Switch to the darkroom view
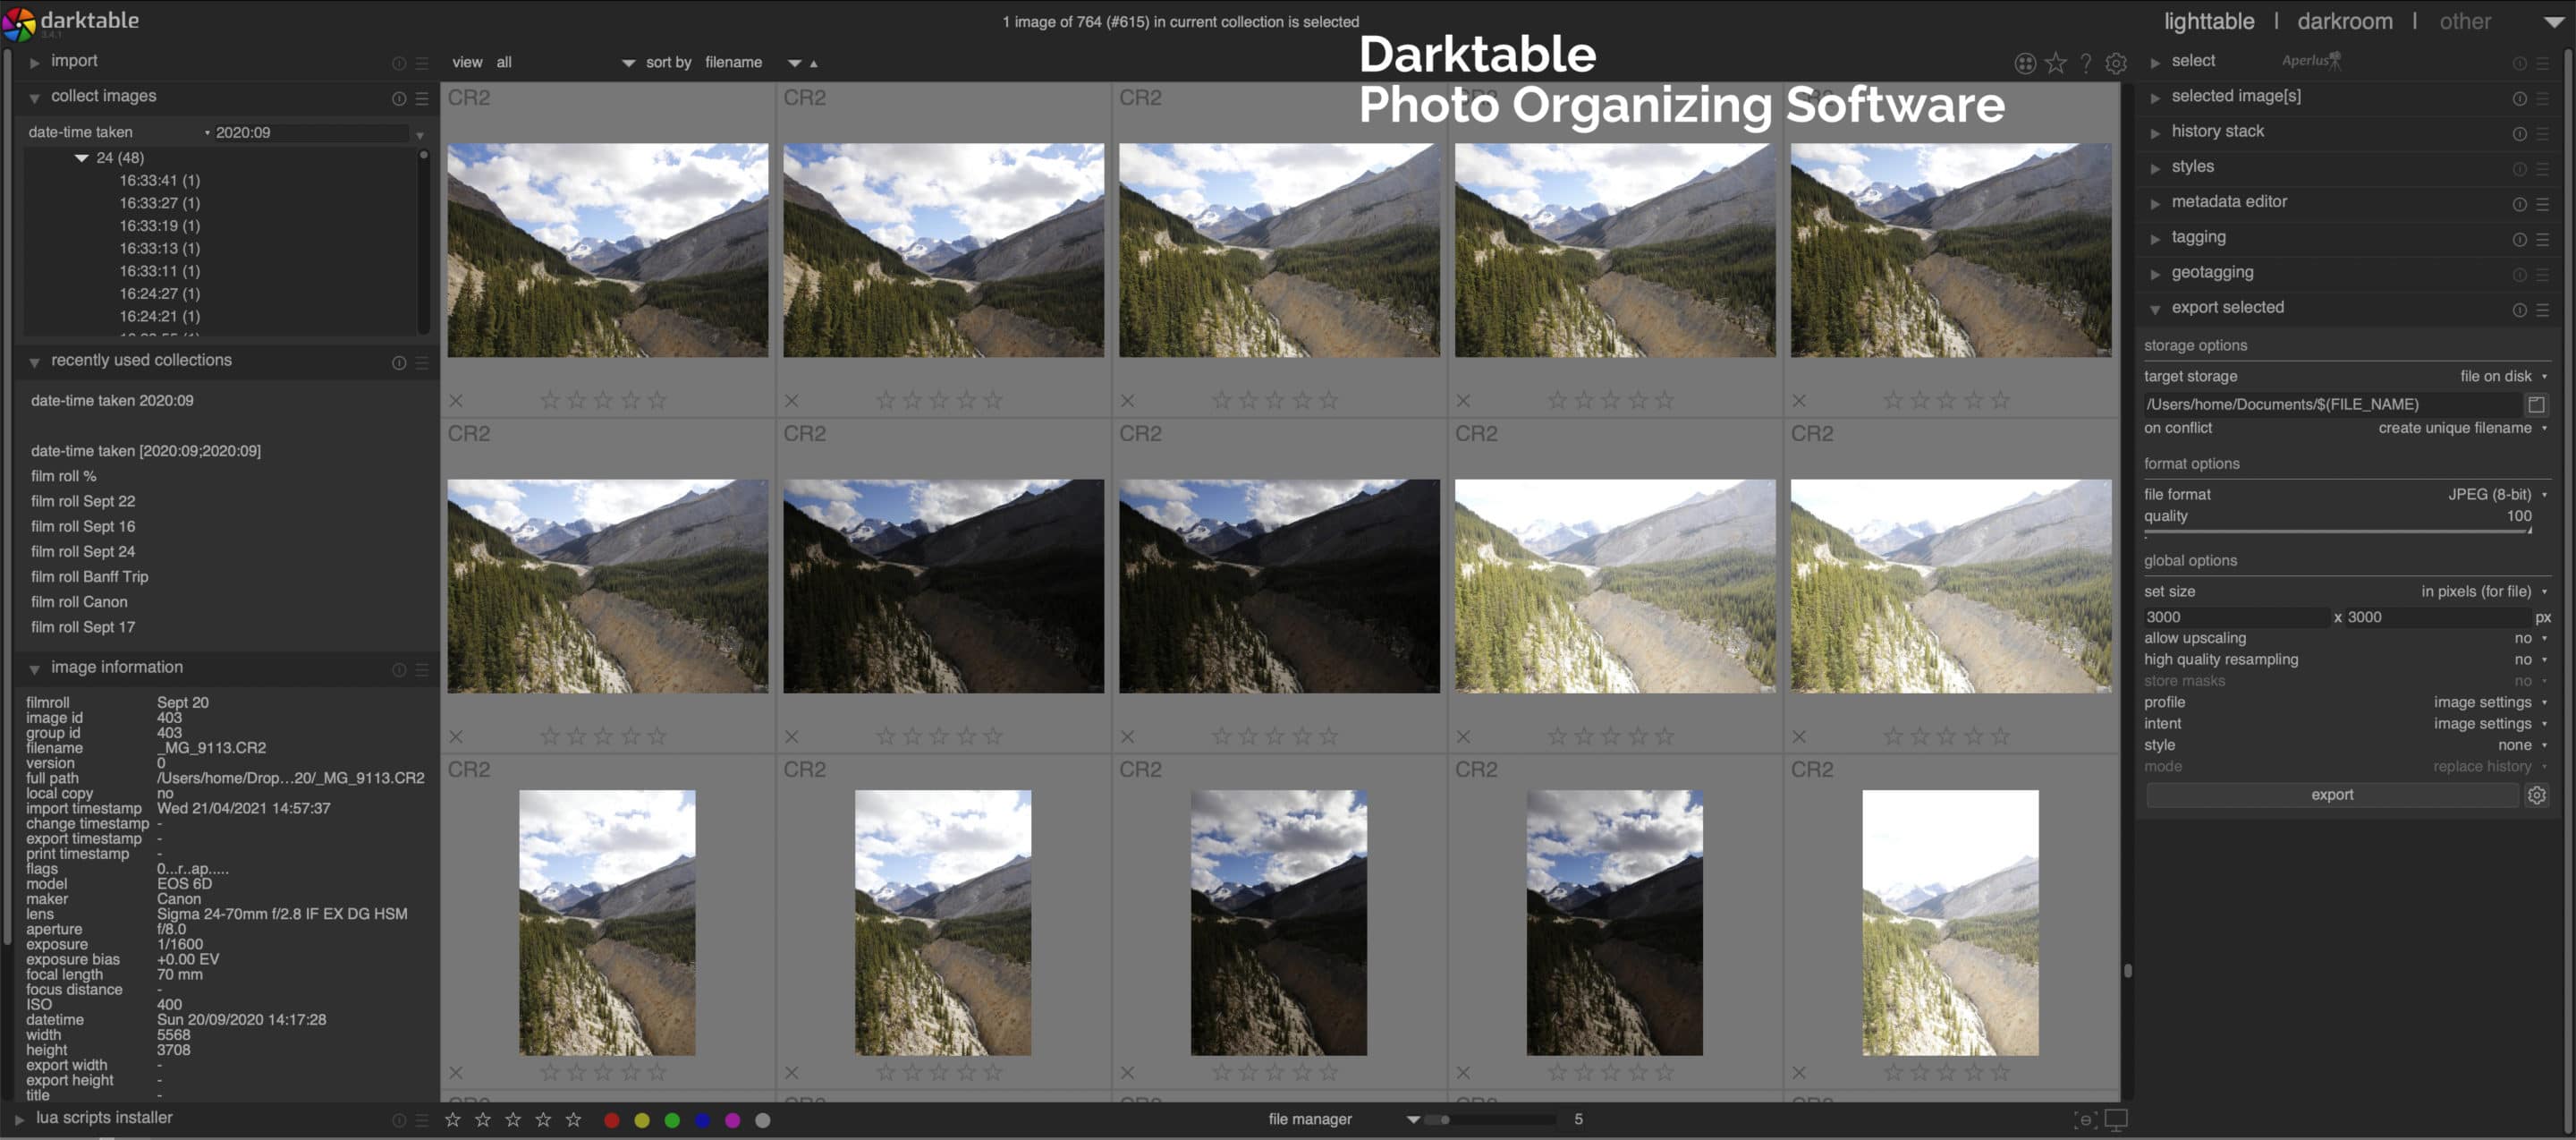Viewport: 2576px width, 1140px height. pyautogui.click(x=2345, y=21)
